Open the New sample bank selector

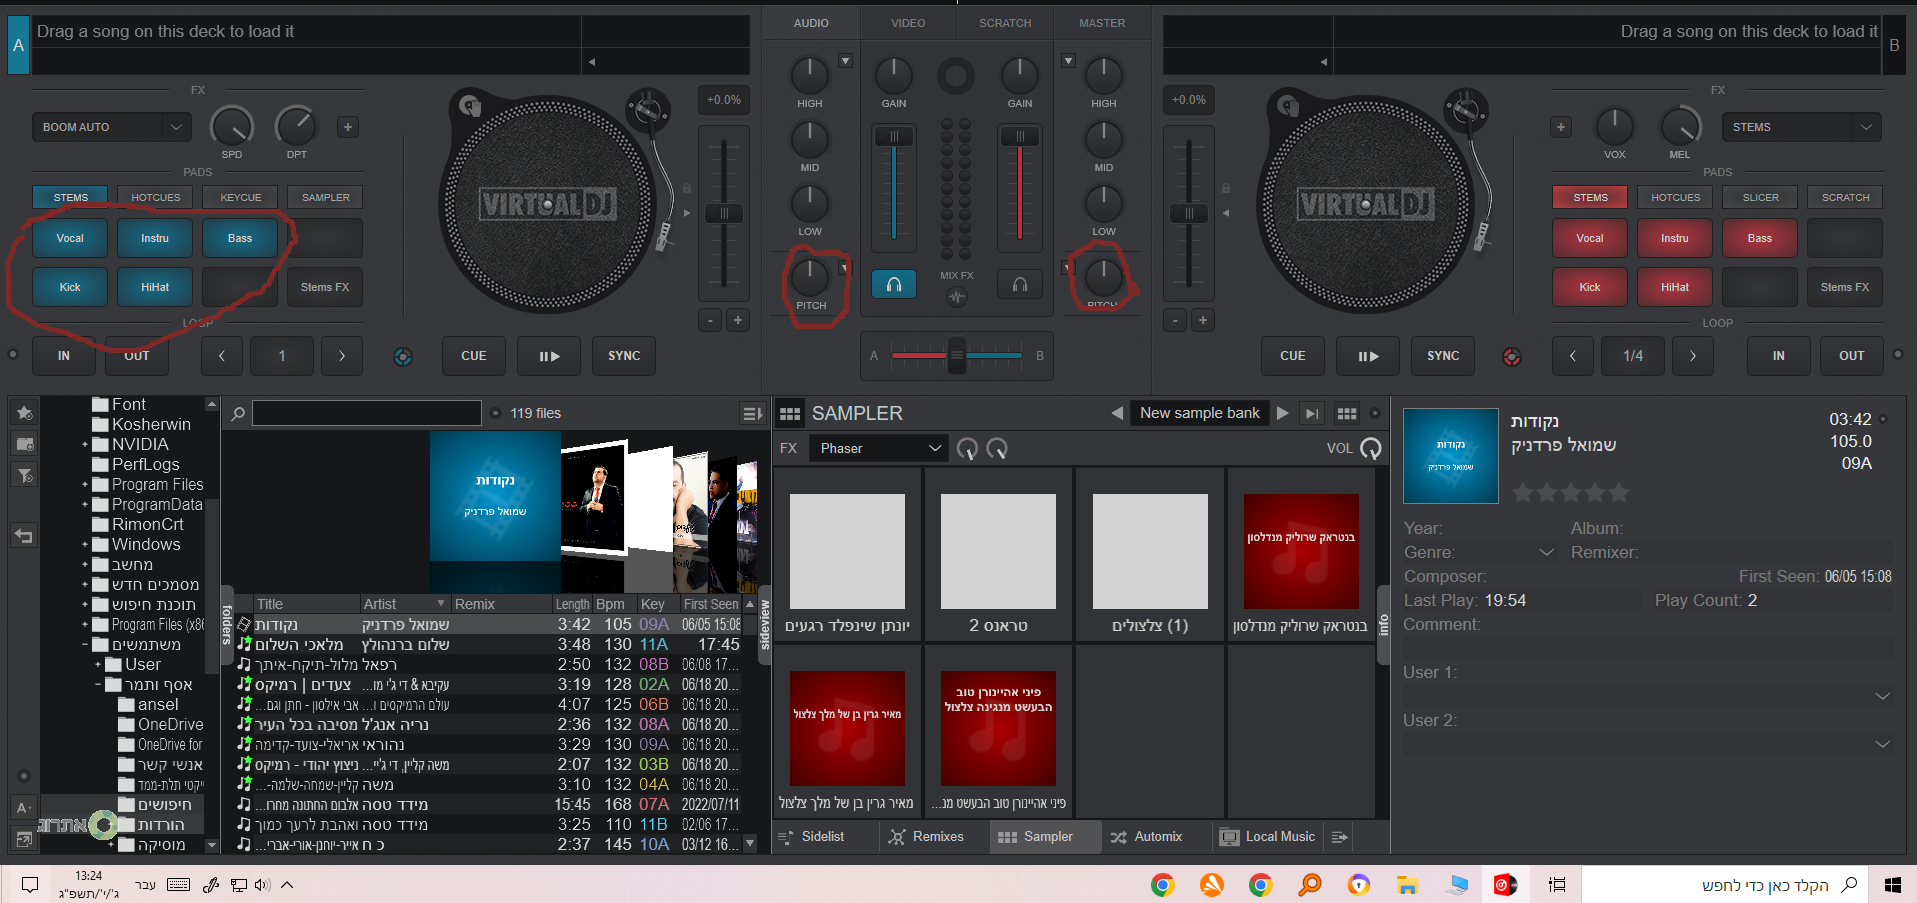pyautogui.click(x=1200, y=413)
